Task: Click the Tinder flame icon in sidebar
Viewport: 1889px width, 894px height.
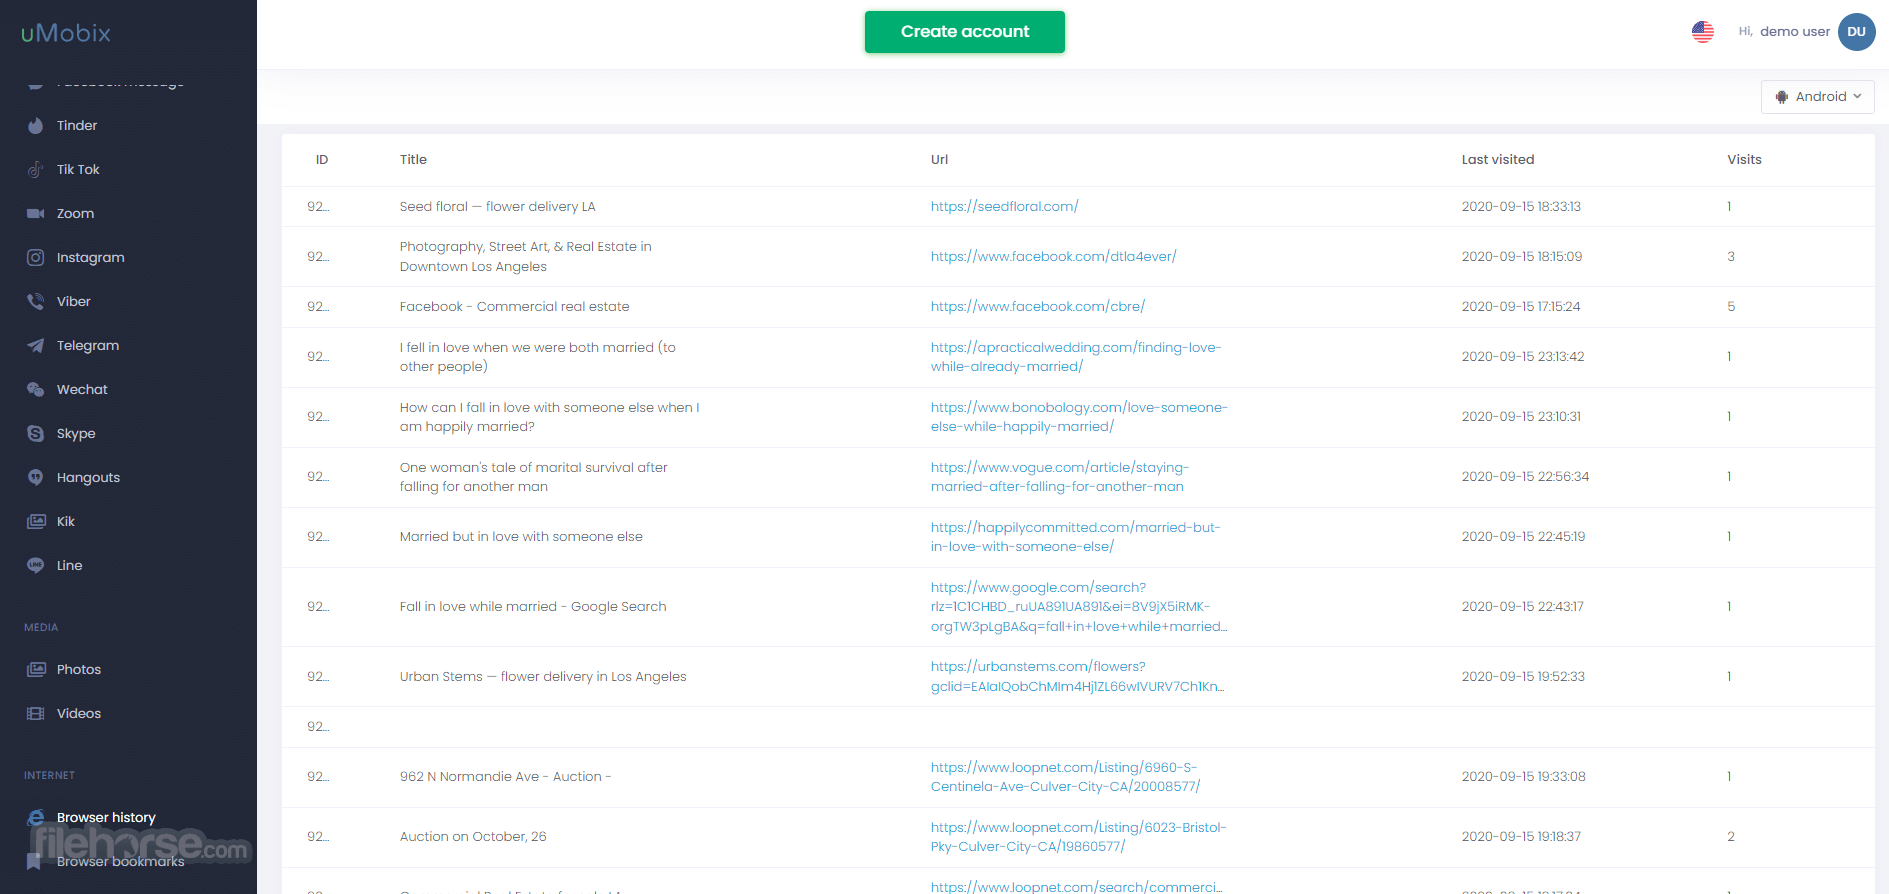Action: point(36,126)
